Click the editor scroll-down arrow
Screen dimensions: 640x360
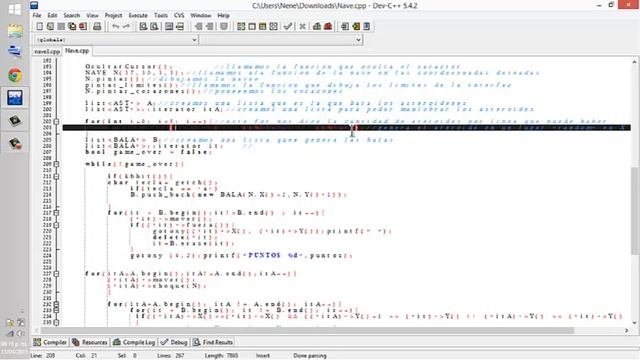click(x=634, y=322)
